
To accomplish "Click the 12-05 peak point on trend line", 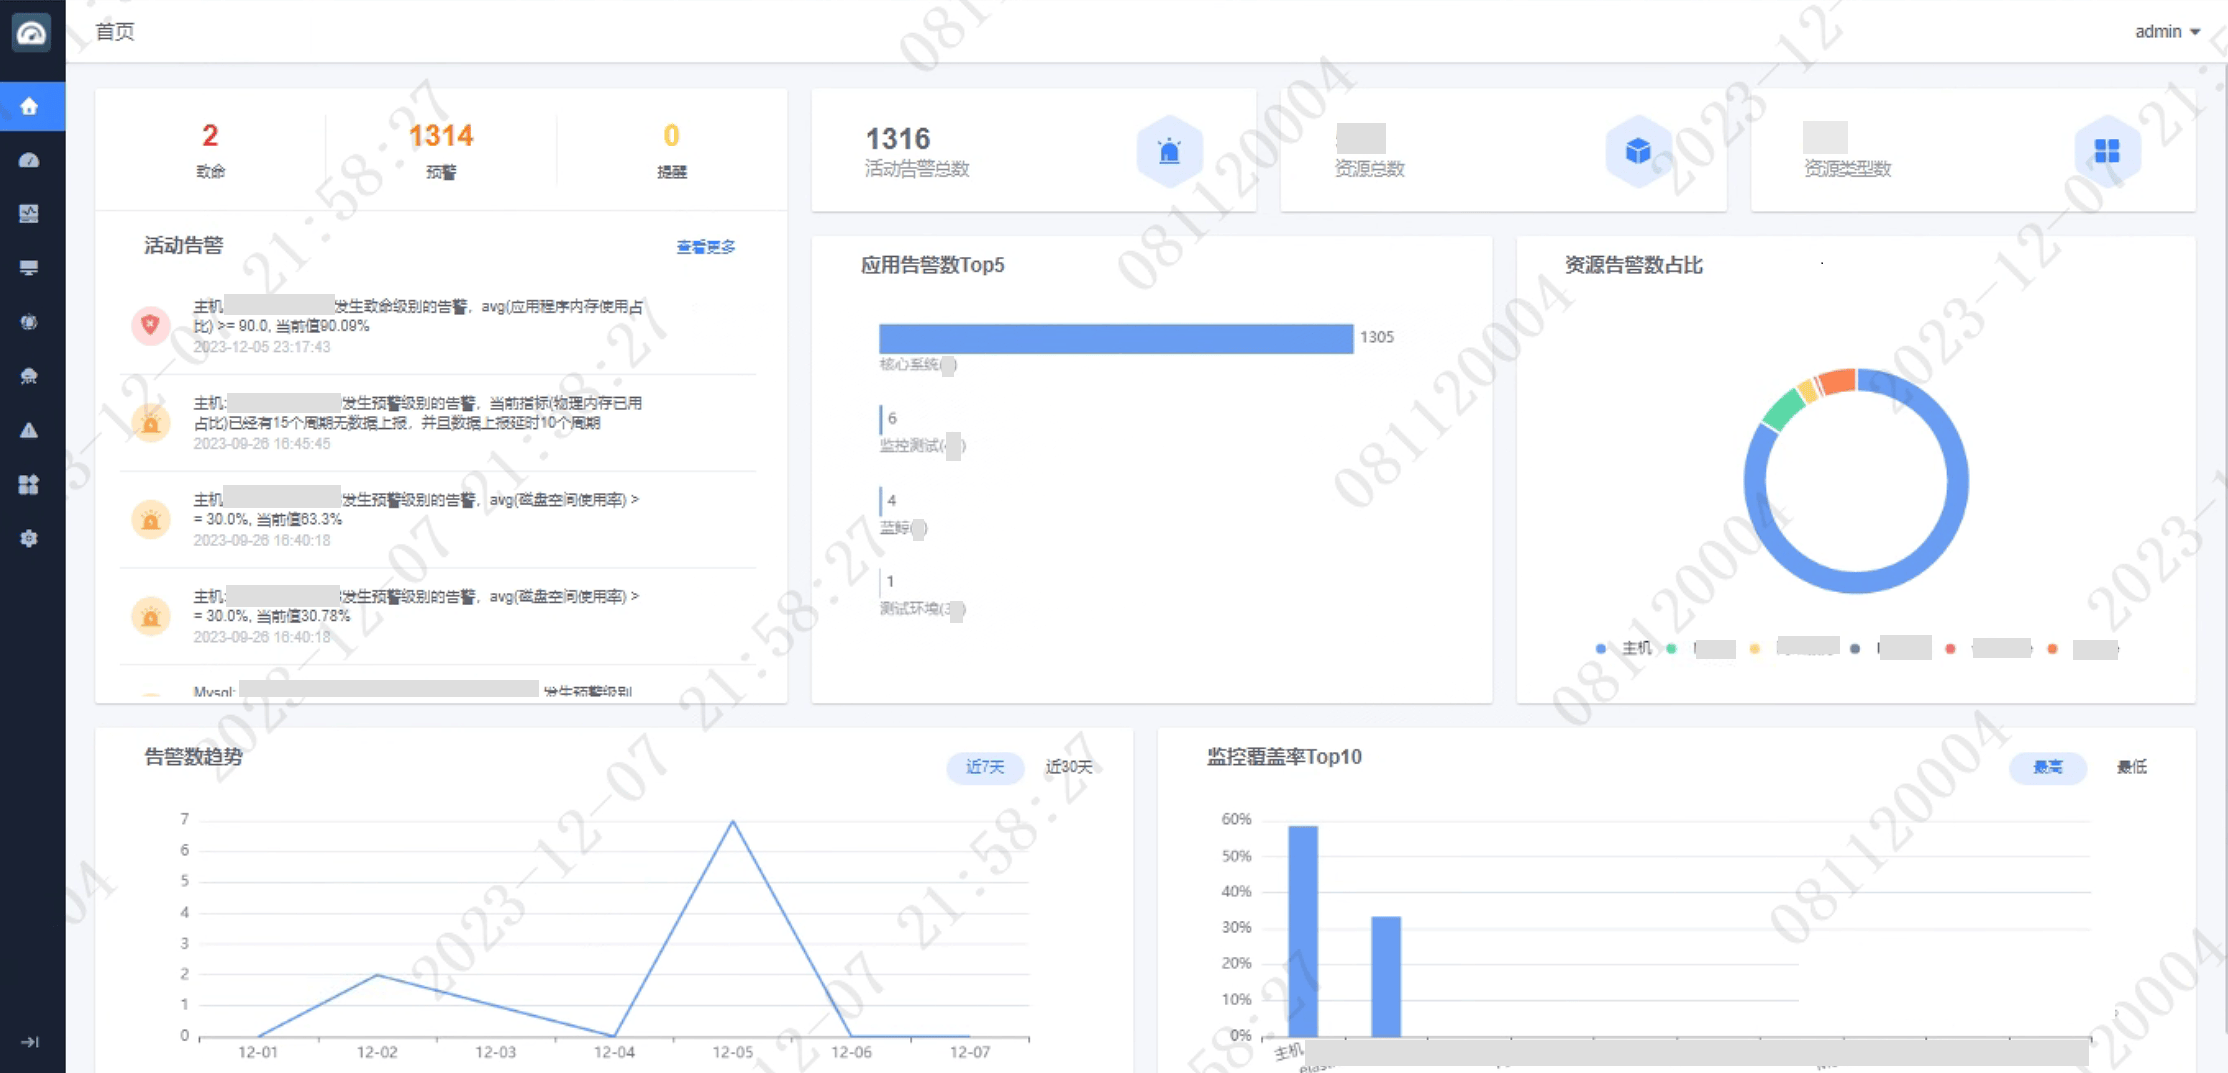I will pos(733,821).
